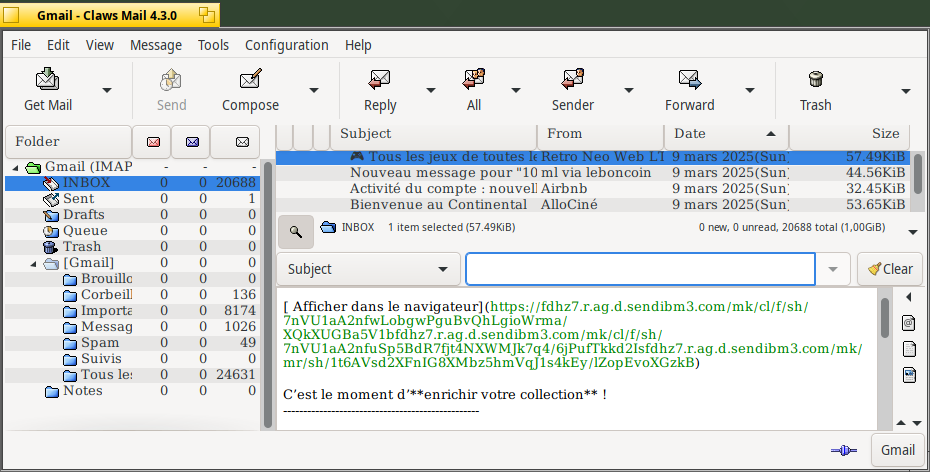Open the AlloCiné 'Bienvenue au Continental' email
Viewport: 930px width, 472px height.
point(593,205)
